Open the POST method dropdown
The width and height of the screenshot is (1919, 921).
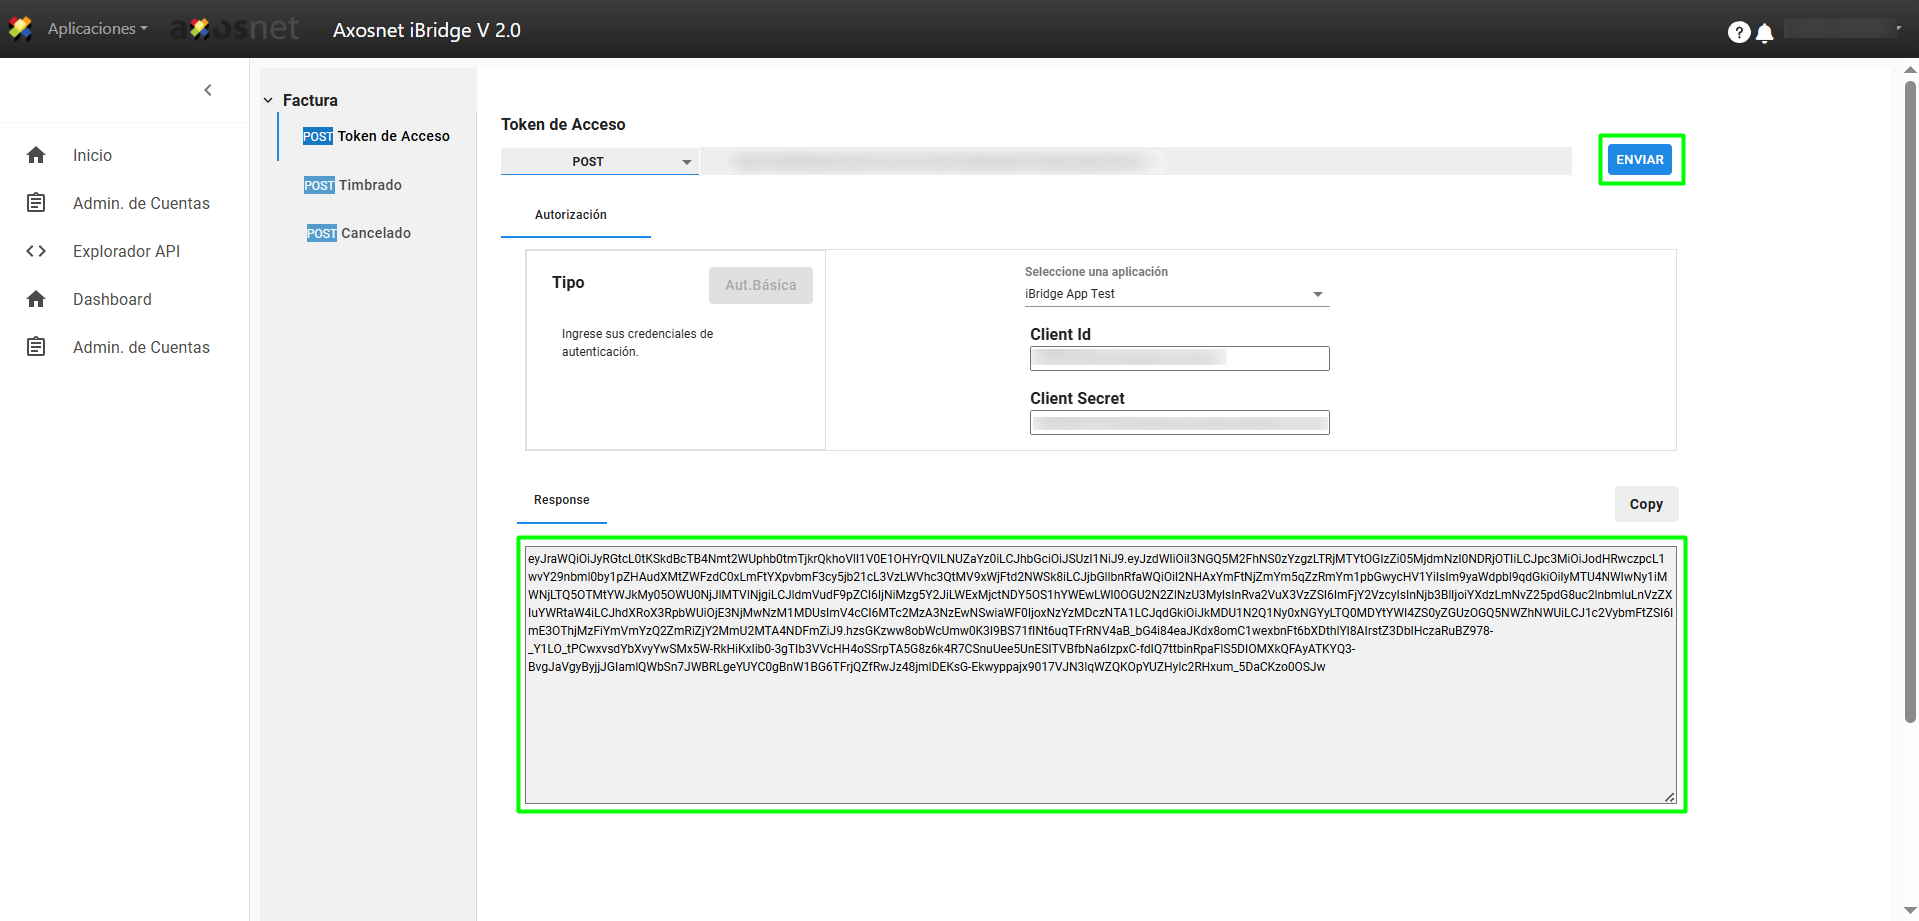point(599,161)
